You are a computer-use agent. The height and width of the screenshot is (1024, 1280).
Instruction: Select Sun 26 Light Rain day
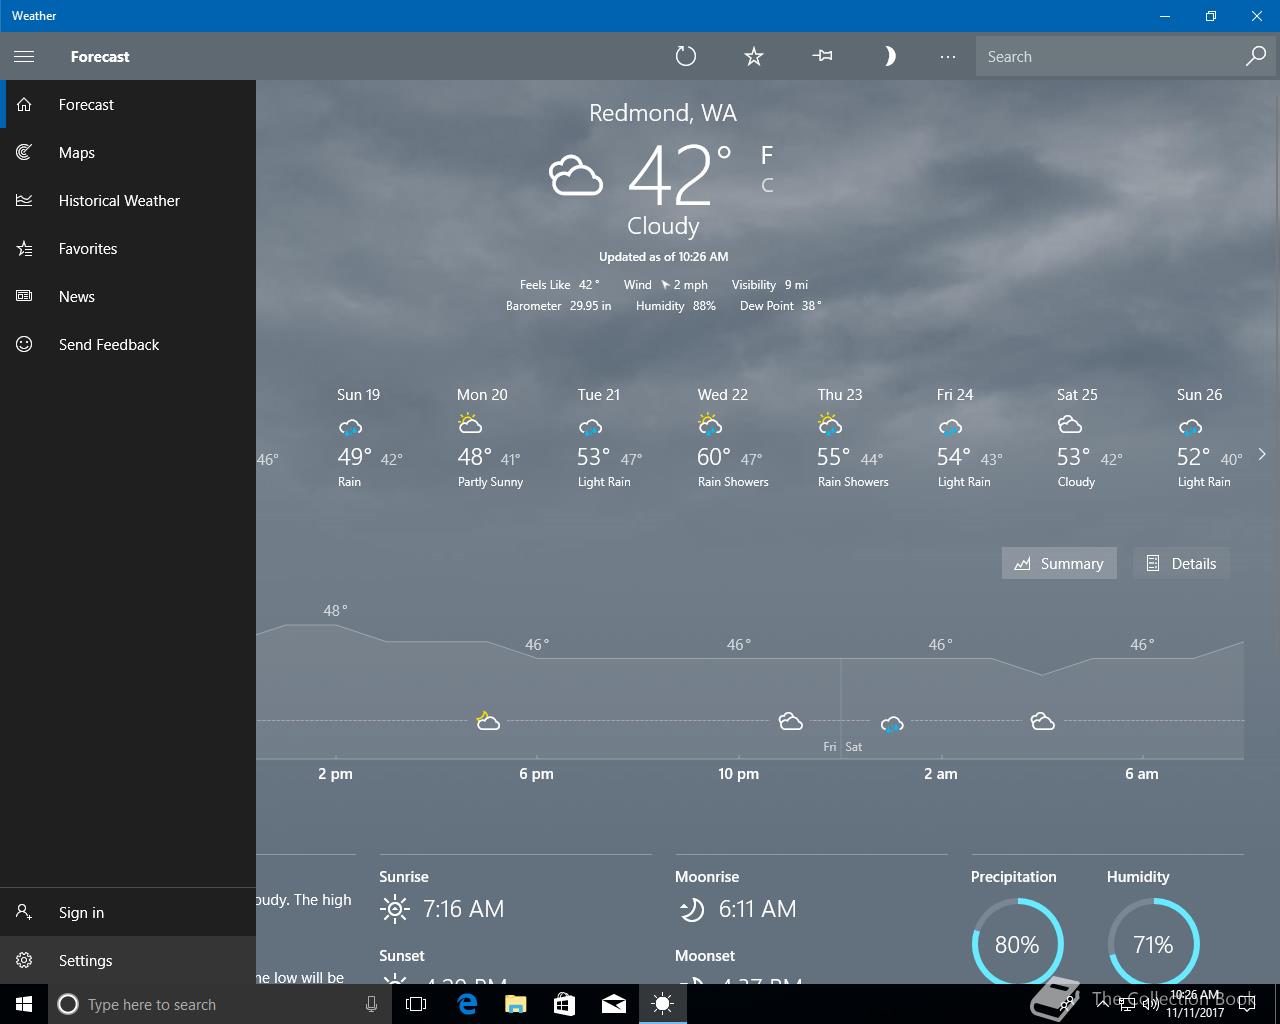[x=1210, y=438]
